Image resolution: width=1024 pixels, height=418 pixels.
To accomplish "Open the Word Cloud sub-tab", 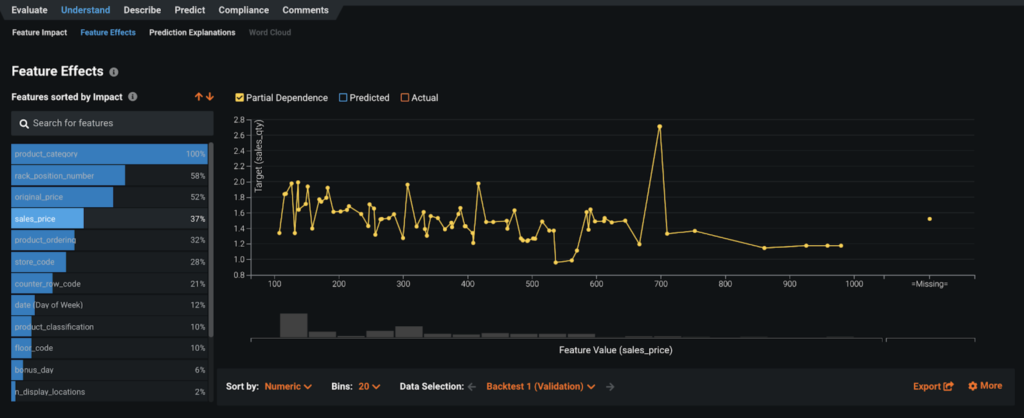I will (270, 32).
